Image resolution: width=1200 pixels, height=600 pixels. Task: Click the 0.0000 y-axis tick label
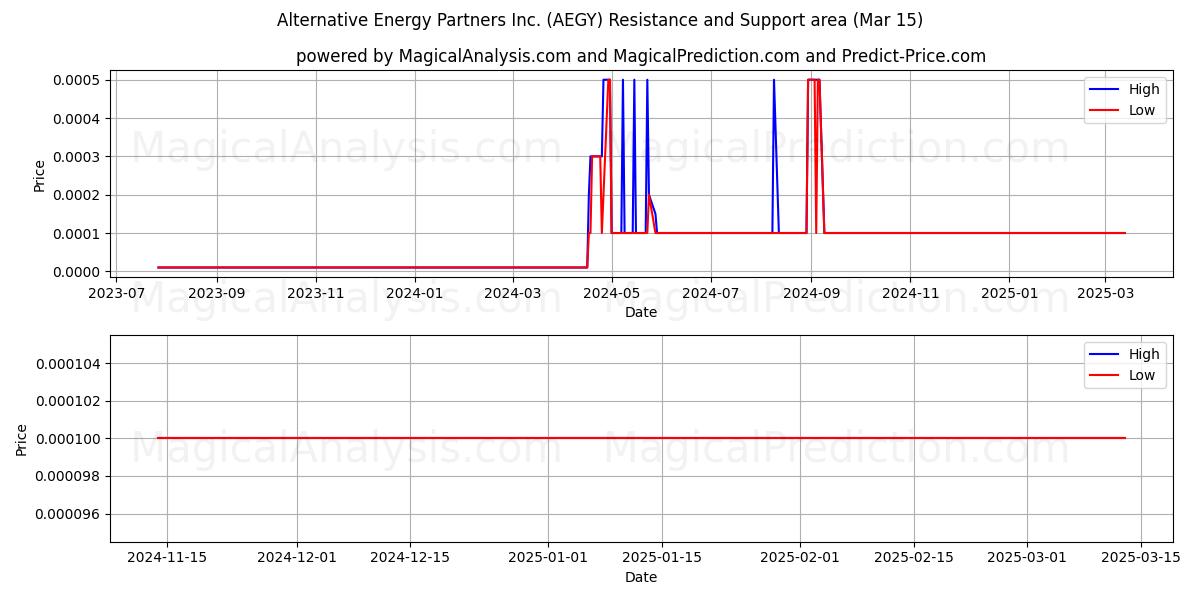77,272
